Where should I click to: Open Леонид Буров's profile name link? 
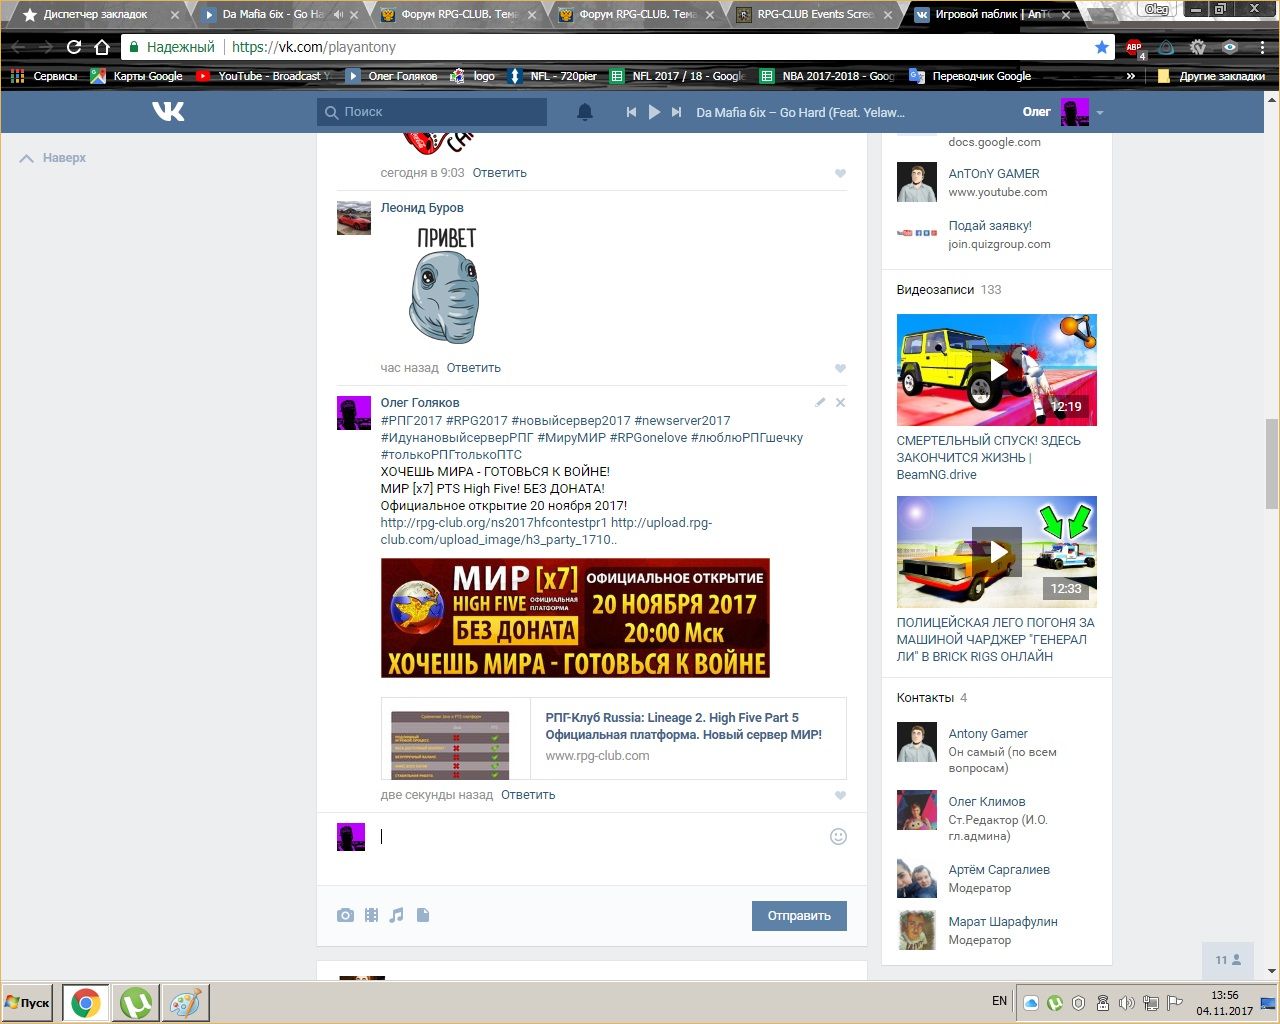click(422, 208)
